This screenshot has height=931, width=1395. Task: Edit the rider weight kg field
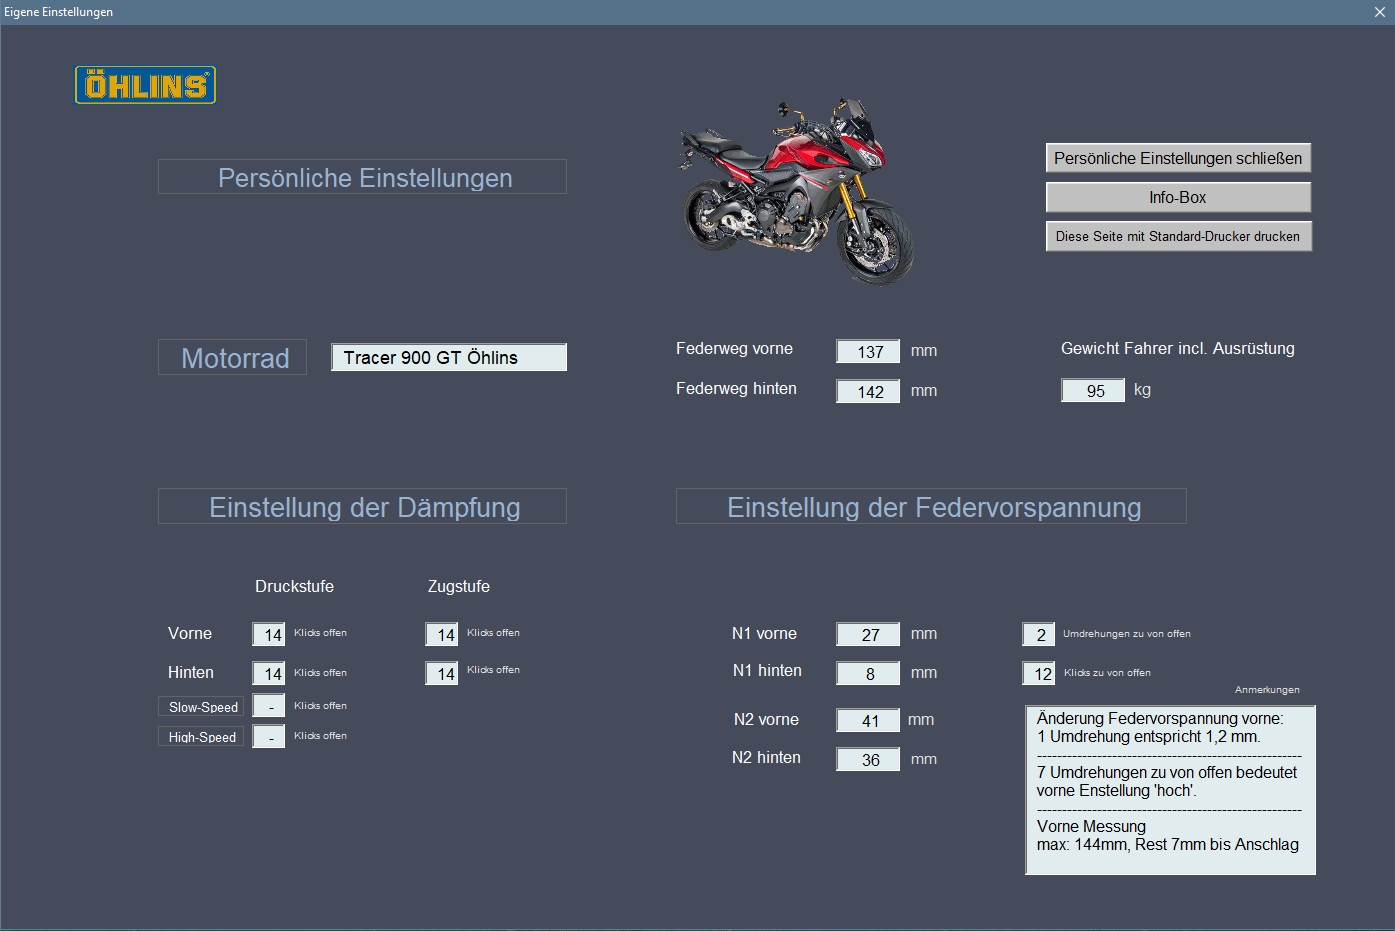[1093, 391]
